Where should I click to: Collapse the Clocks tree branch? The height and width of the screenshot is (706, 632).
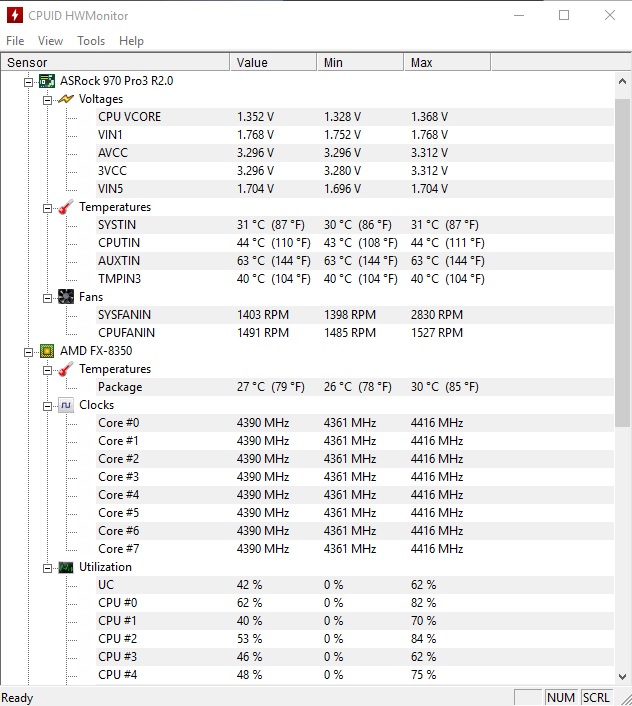(47, 406)
